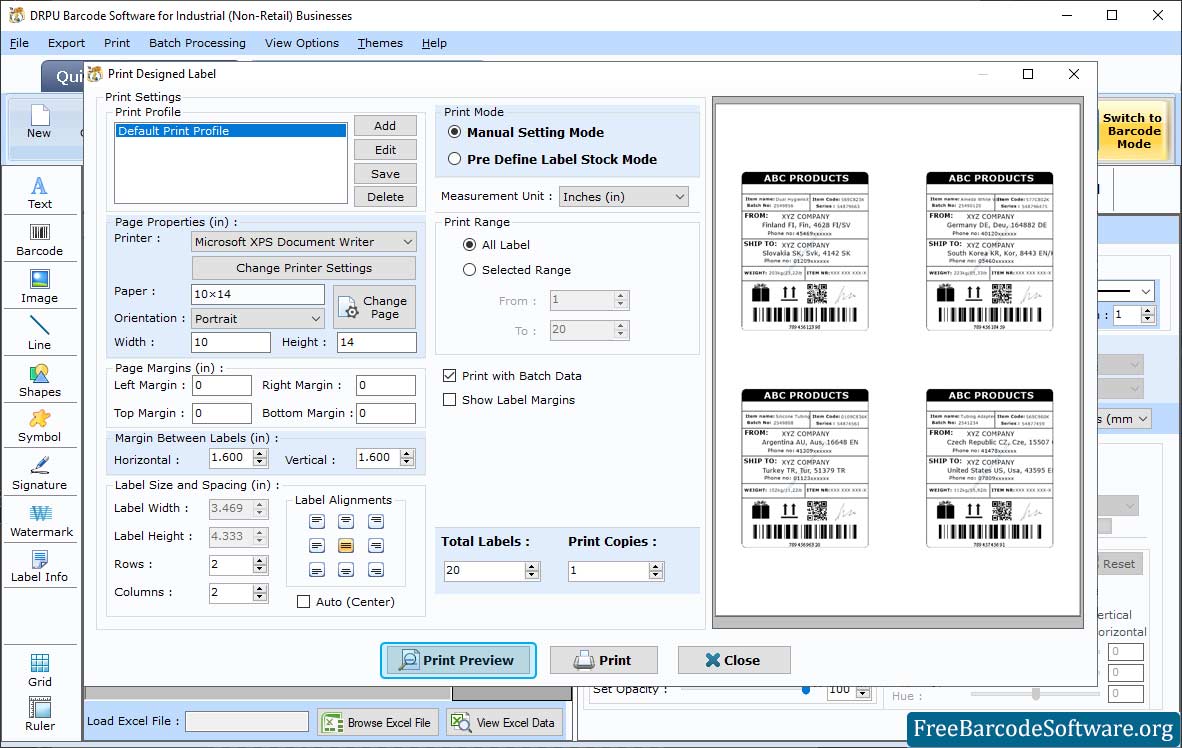Adjust the Hue slider in background
This screenshot has width=1182, height=748.
point(1036,694)
